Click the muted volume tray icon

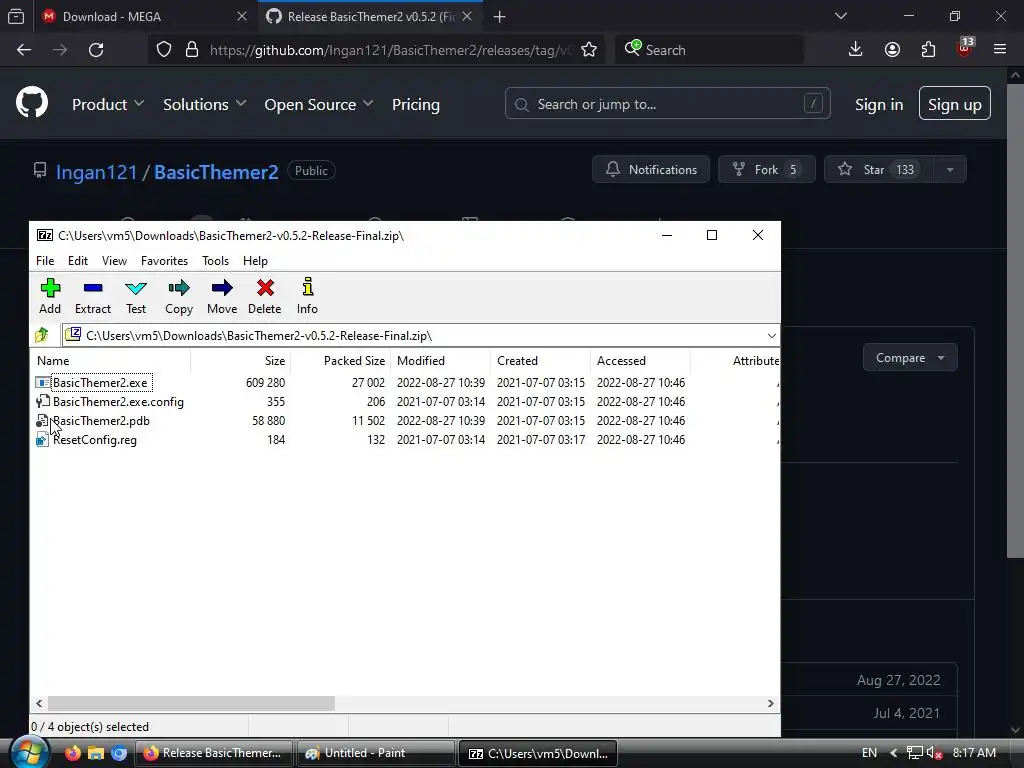click(x=935, y=753)
